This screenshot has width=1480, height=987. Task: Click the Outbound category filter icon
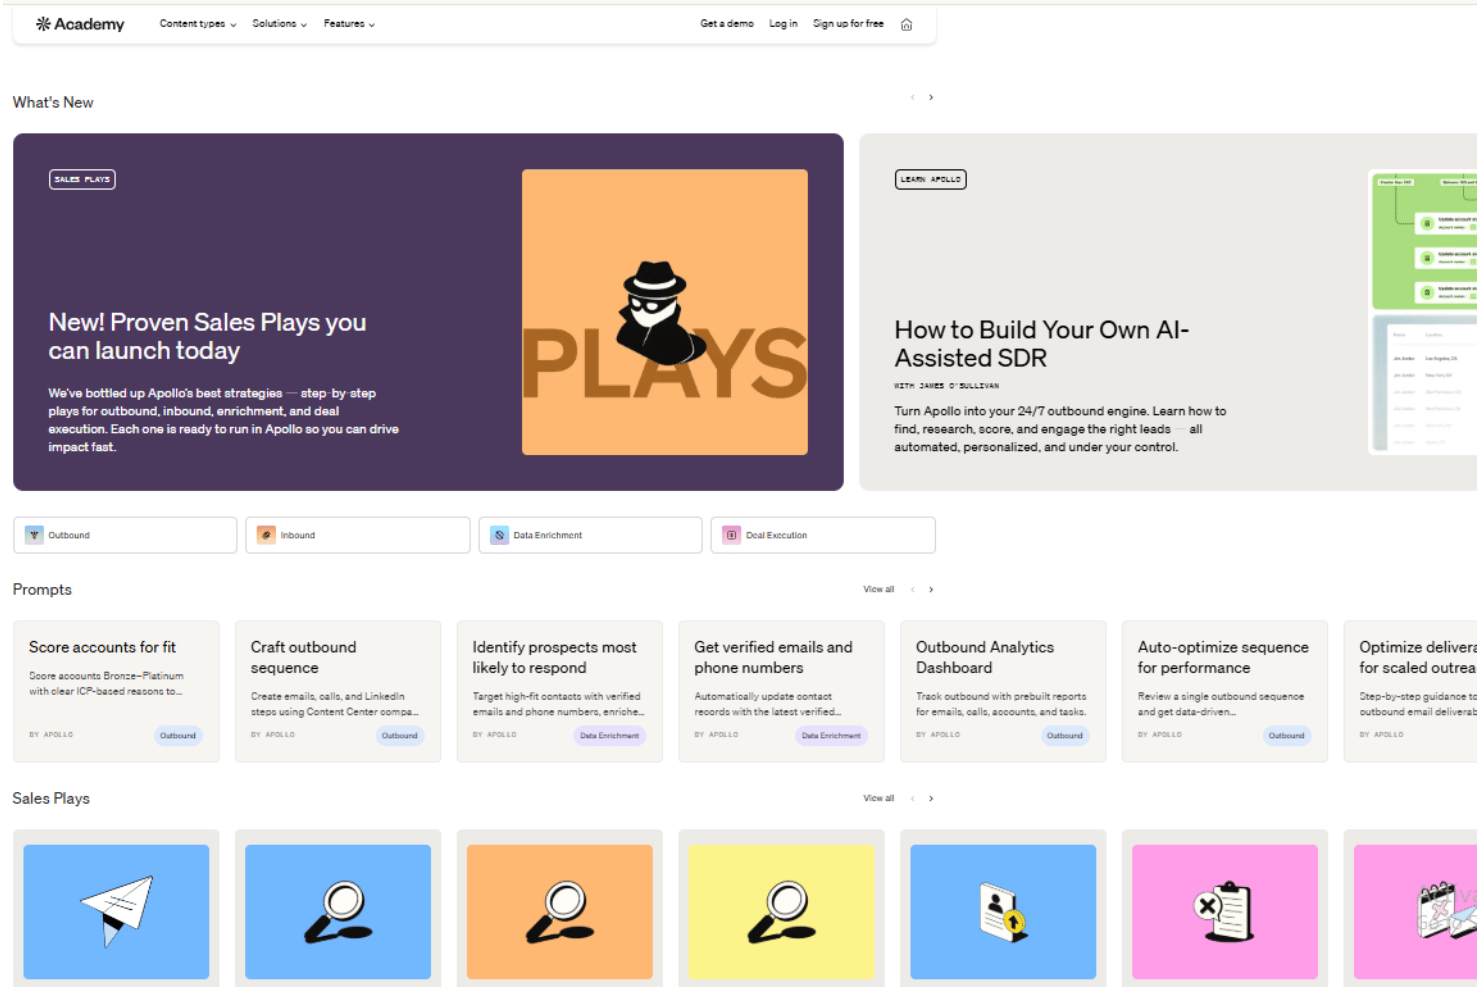34,535
